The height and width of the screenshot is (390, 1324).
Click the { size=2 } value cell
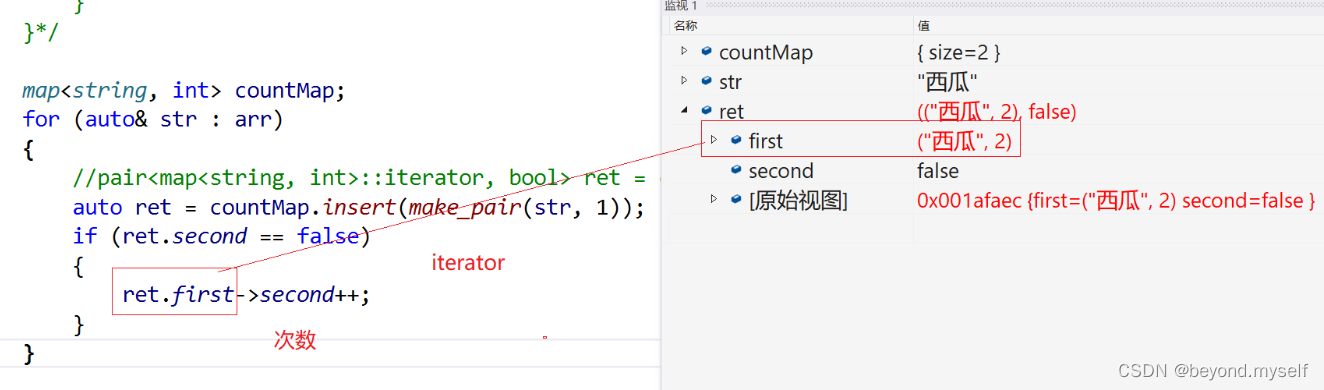959,53
